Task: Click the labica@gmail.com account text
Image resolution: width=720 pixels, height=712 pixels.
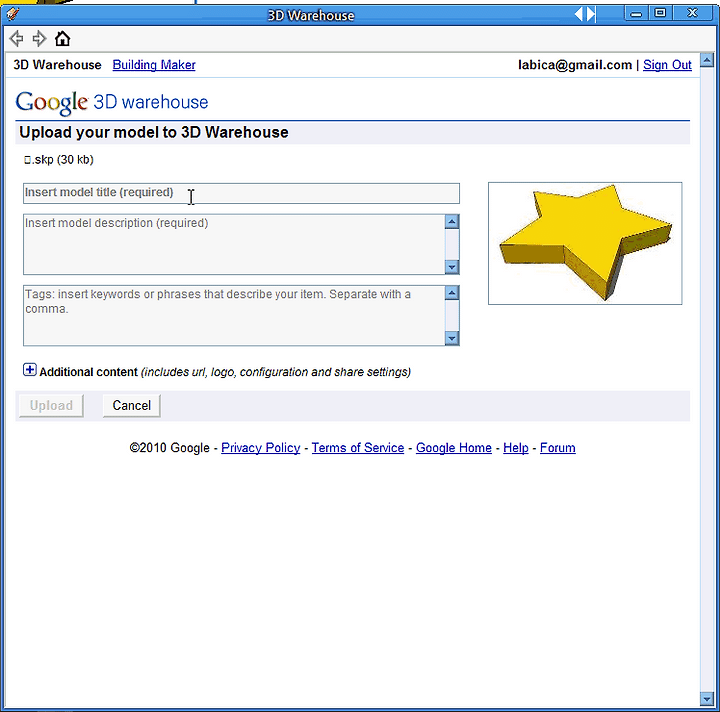Action: [x=575, y=65]
